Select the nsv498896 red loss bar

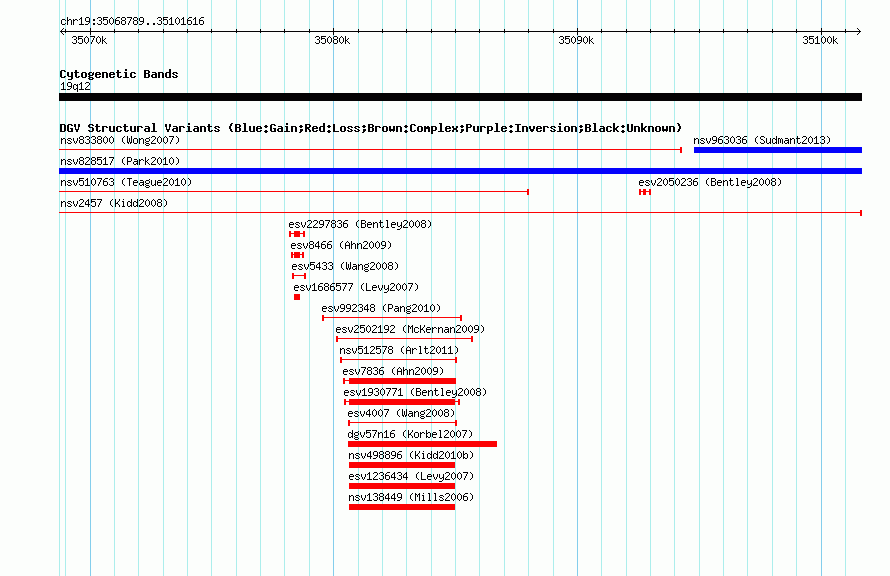[x=402, y=465]
